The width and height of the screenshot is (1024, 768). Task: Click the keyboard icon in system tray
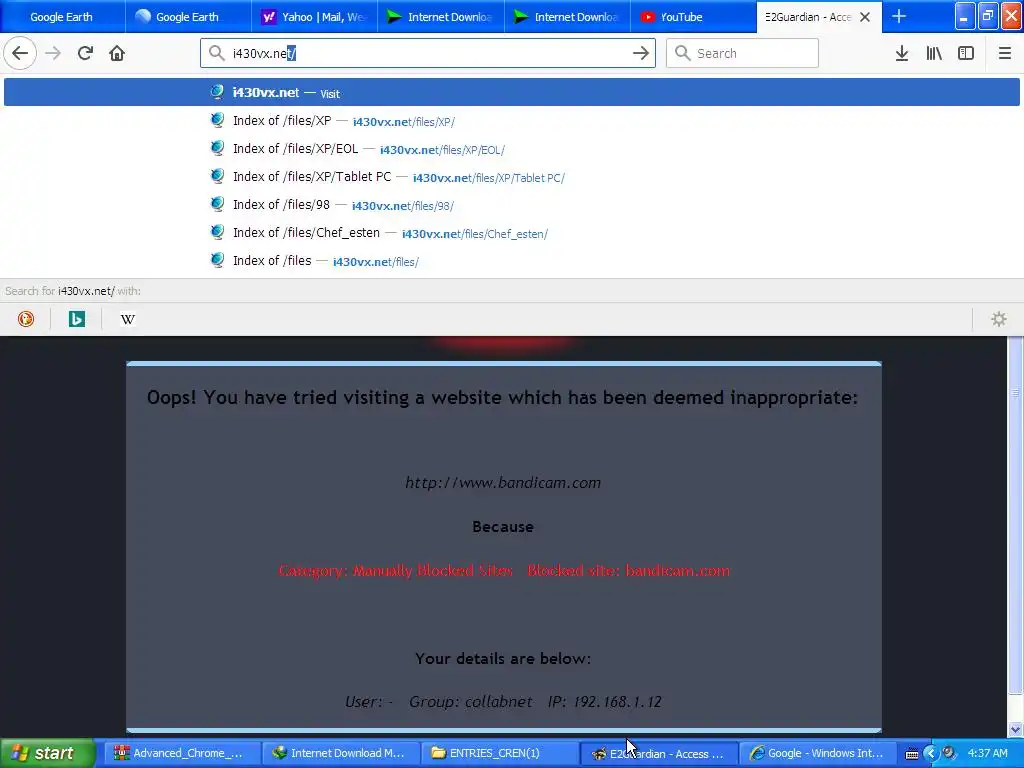(x=912, y=754)
